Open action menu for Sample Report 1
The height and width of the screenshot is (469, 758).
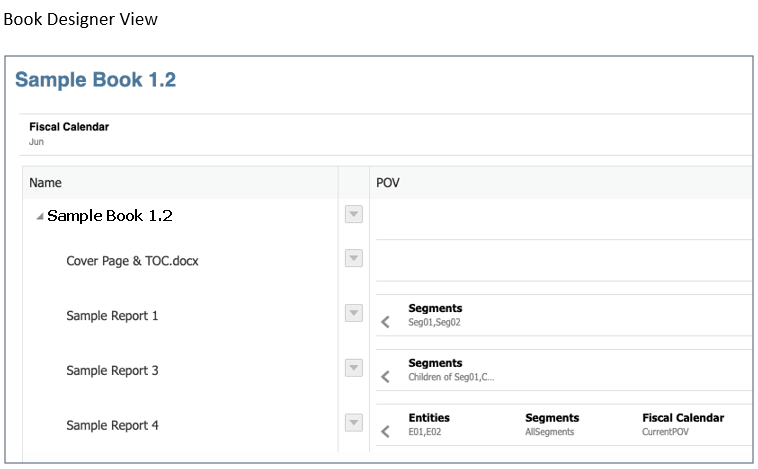353,314
